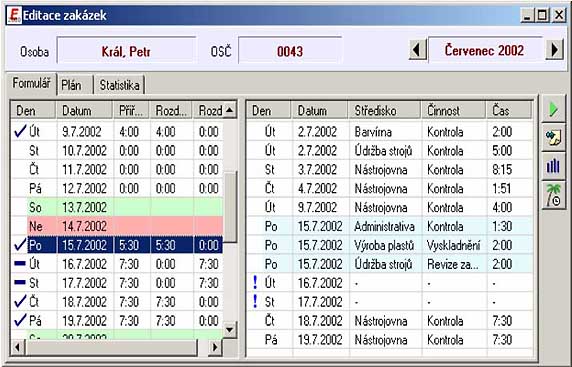
Task: Click left list vertical scrollbar thumb
Action: tap(230, 206)
